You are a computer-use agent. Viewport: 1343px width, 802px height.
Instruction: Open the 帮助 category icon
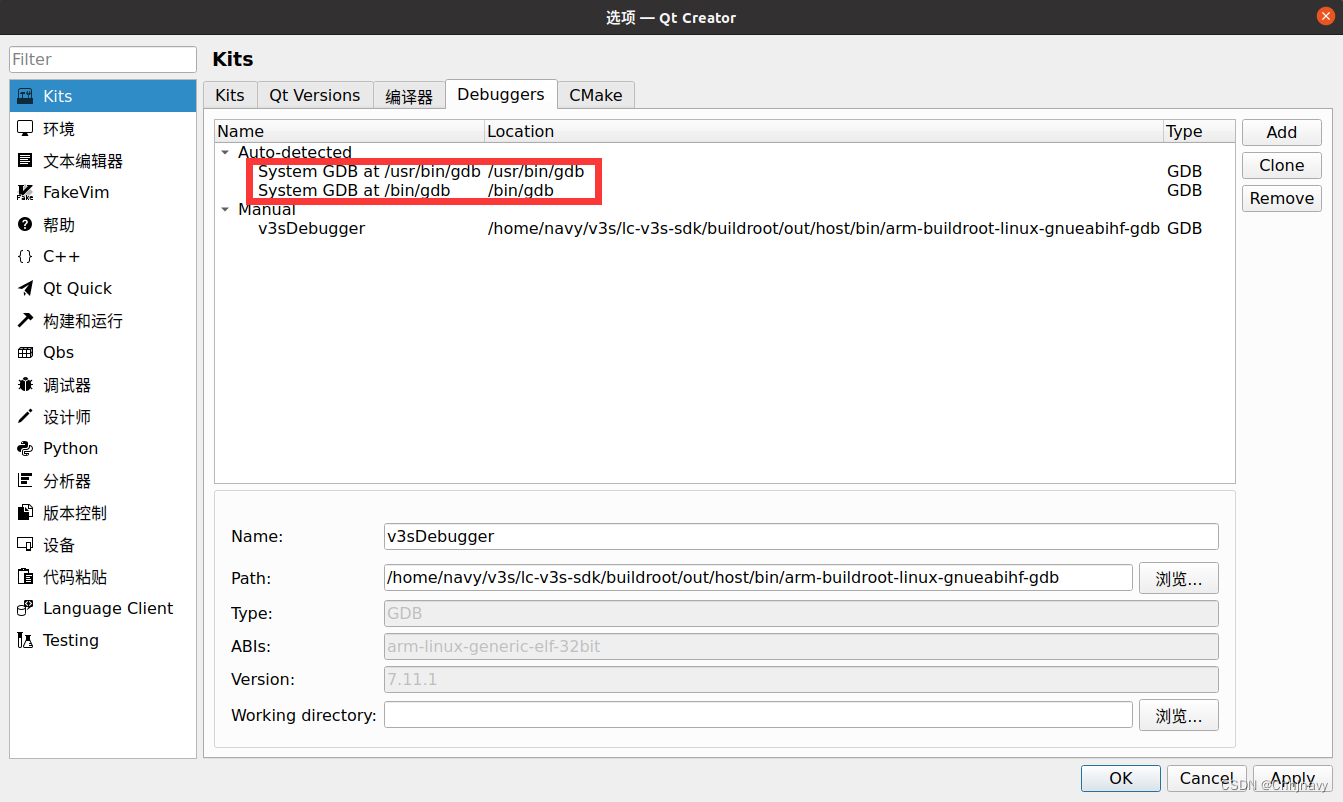[x=26, y=224]
